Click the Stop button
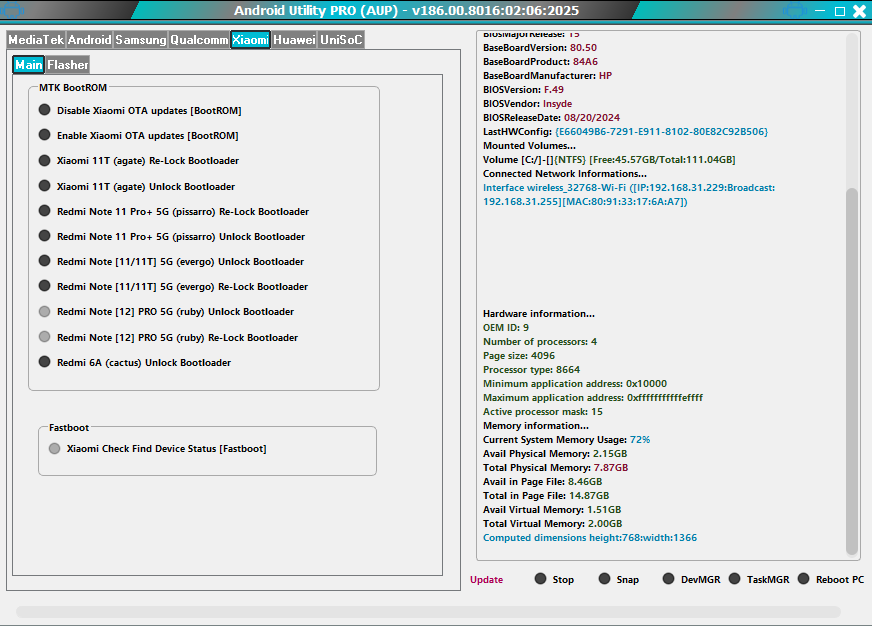872x626 pixels. [x=554, y=579]
